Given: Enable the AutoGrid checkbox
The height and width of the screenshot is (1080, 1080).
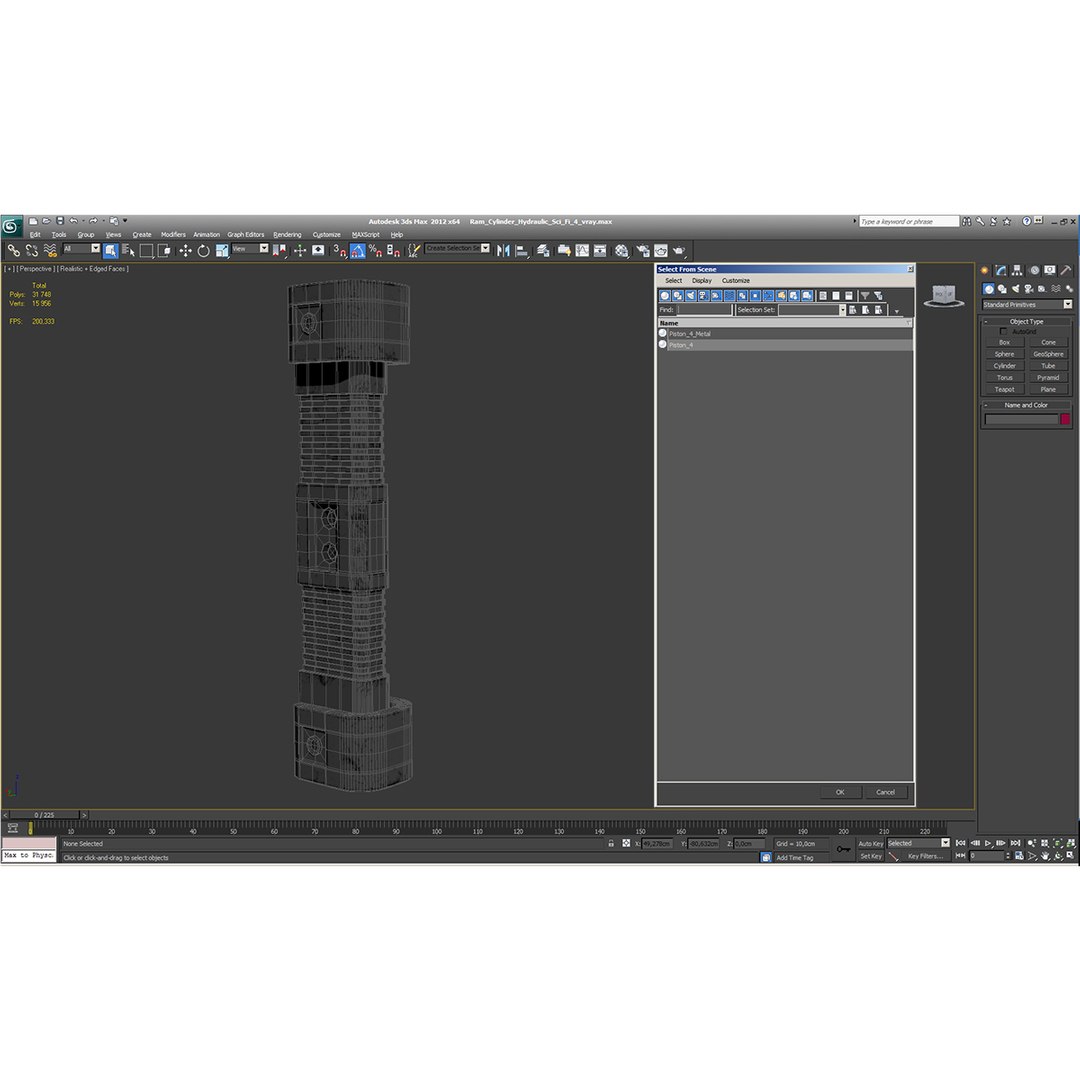Looking at the screenshot, I should click(x=1003, y=331).
